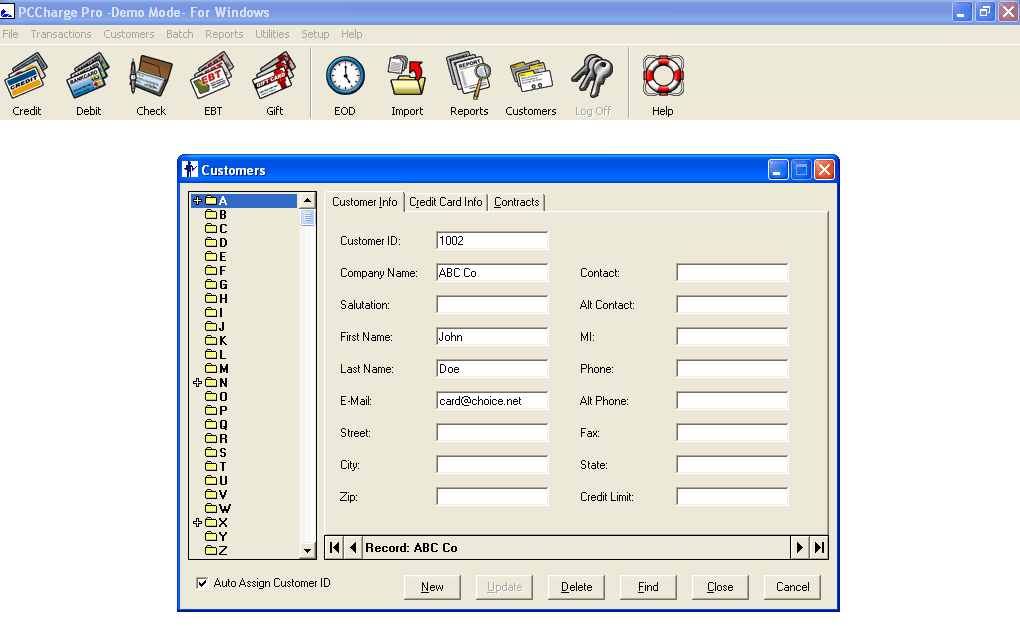Launch the Check transaction icon
The height and width of the screenshot is (626, 1020).
[151, 84]
